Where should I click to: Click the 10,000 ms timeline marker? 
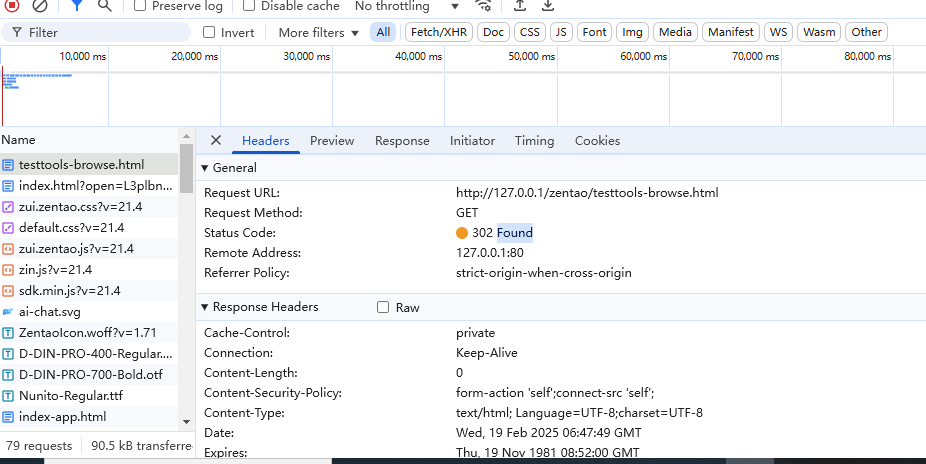(83, 57)
